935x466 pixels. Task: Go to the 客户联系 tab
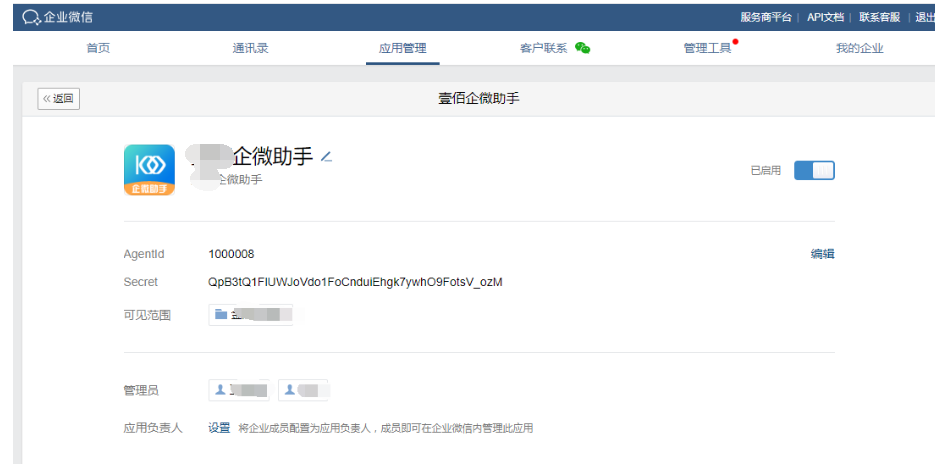tap(543, 49)
